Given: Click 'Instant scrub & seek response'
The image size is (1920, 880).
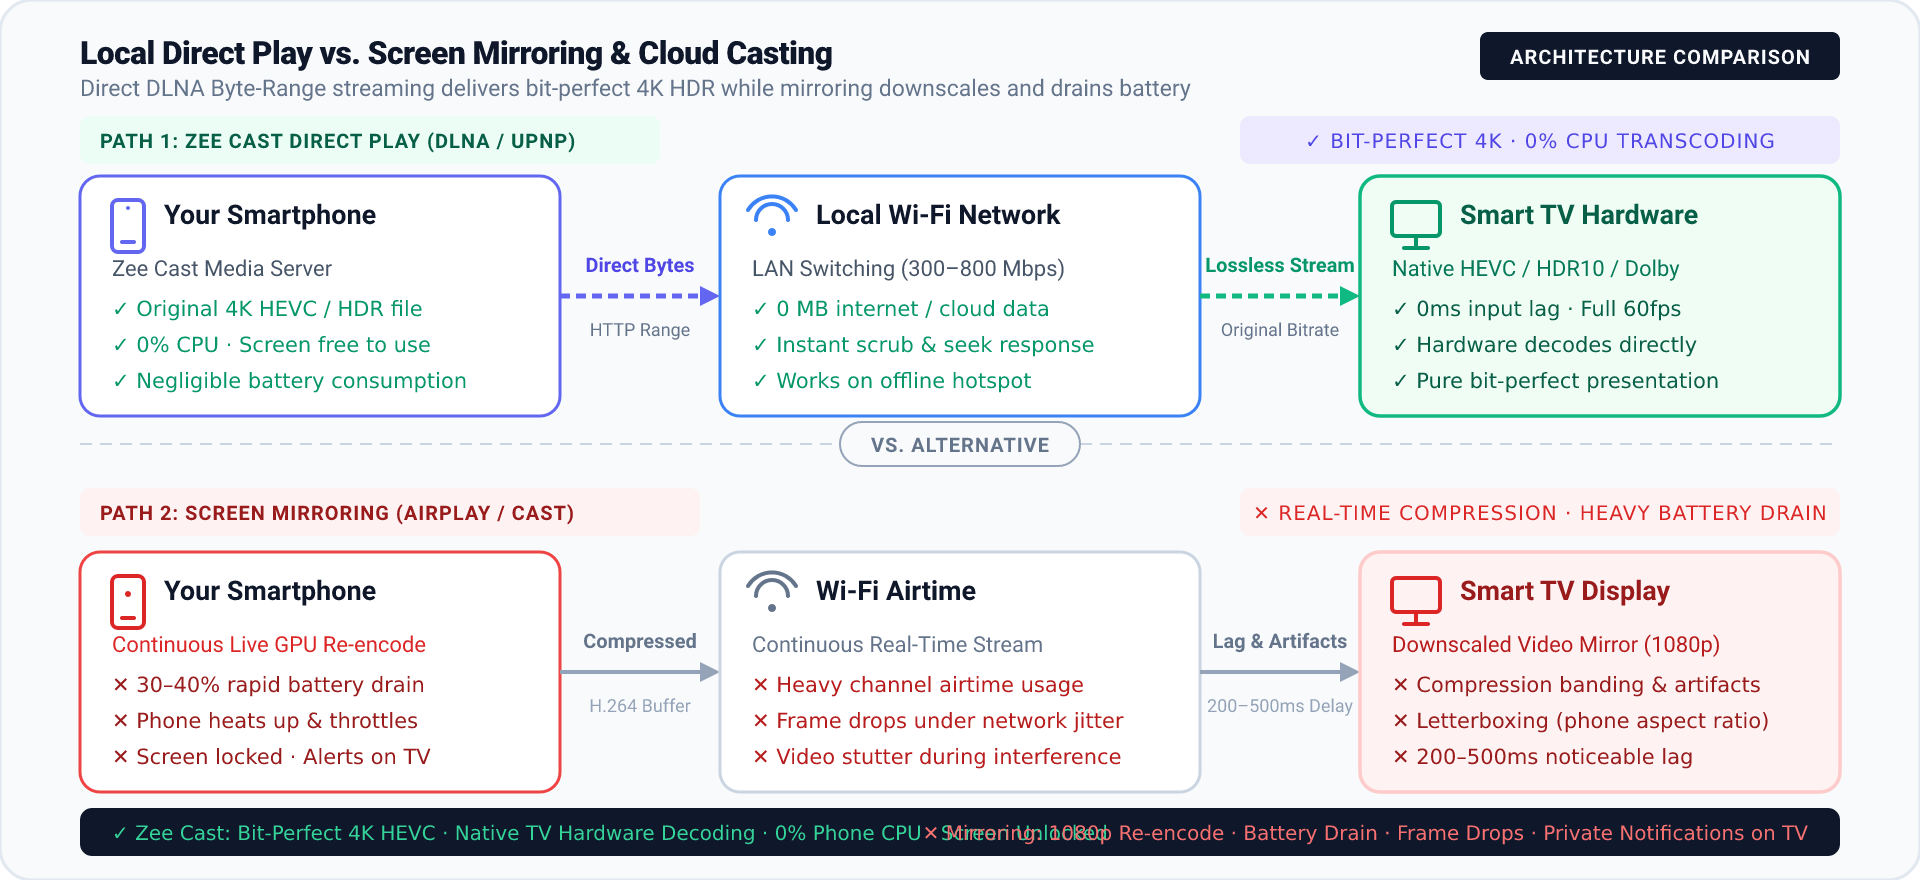Looking at the screenshot, I should click(x=923, y=345).
